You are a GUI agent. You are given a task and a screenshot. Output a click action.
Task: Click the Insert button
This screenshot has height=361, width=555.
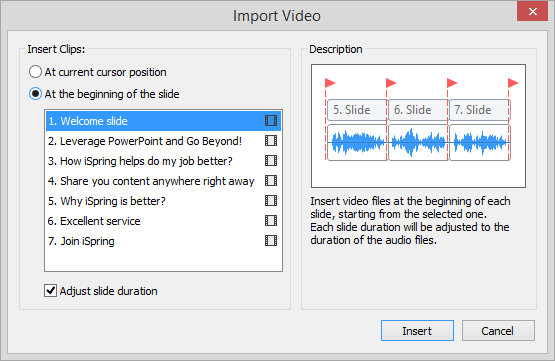(x=417, y=331)
